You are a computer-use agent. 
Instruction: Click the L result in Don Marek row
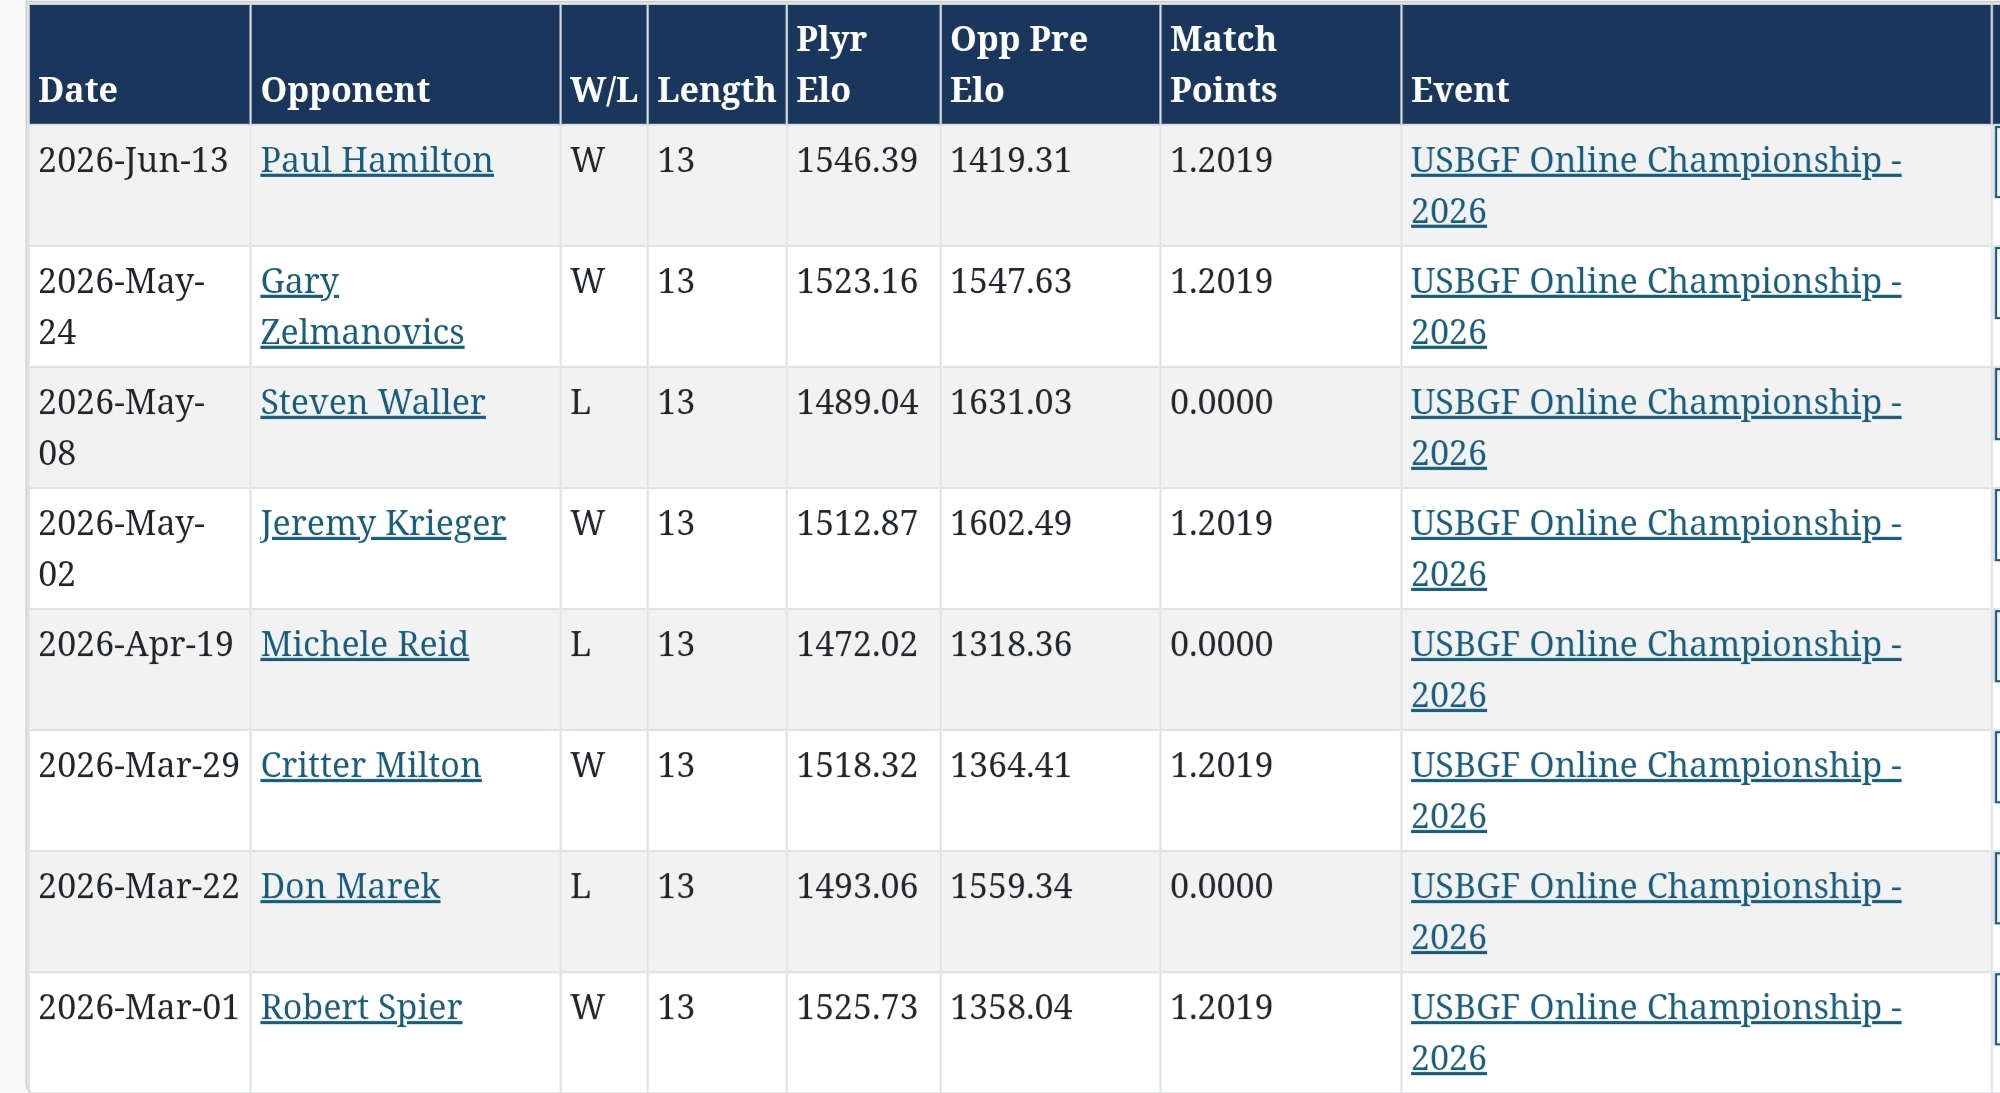pyautogui.click(x=581, y=886)
